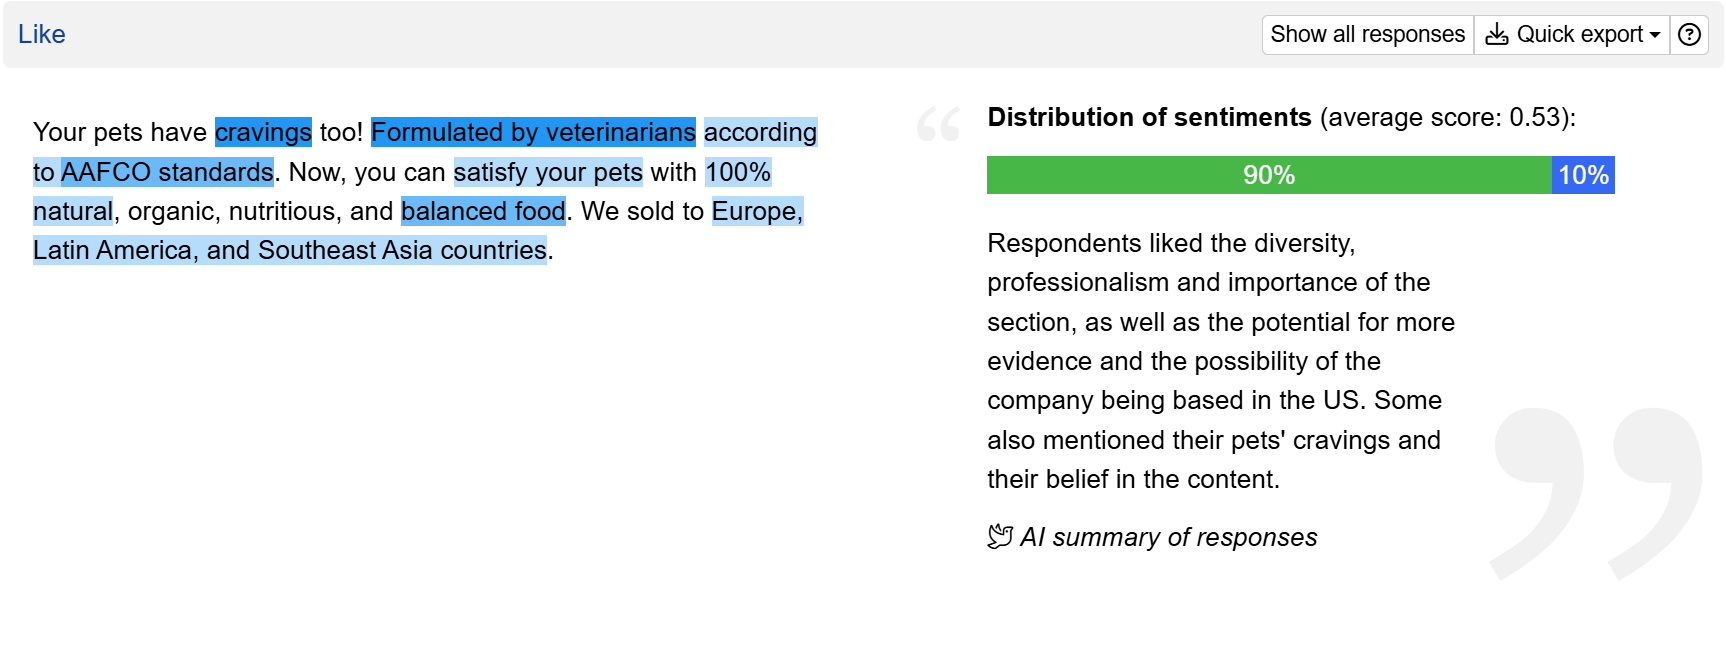
Task: Click the Distribution of sentiments heading
Action: [x=1149, y=117]
